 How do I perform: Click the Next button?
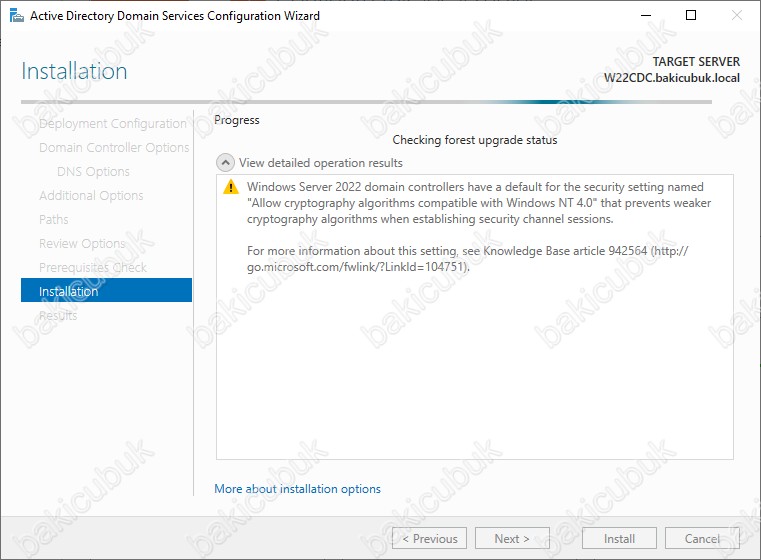[512, 539]
